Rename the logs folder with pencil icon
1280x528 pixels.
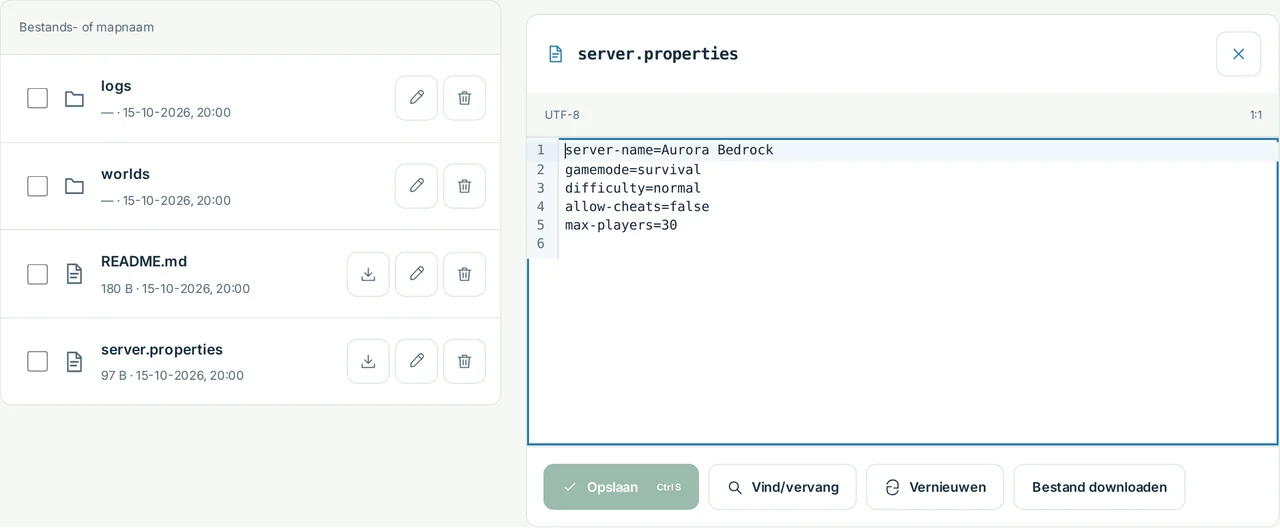[416, 98]
